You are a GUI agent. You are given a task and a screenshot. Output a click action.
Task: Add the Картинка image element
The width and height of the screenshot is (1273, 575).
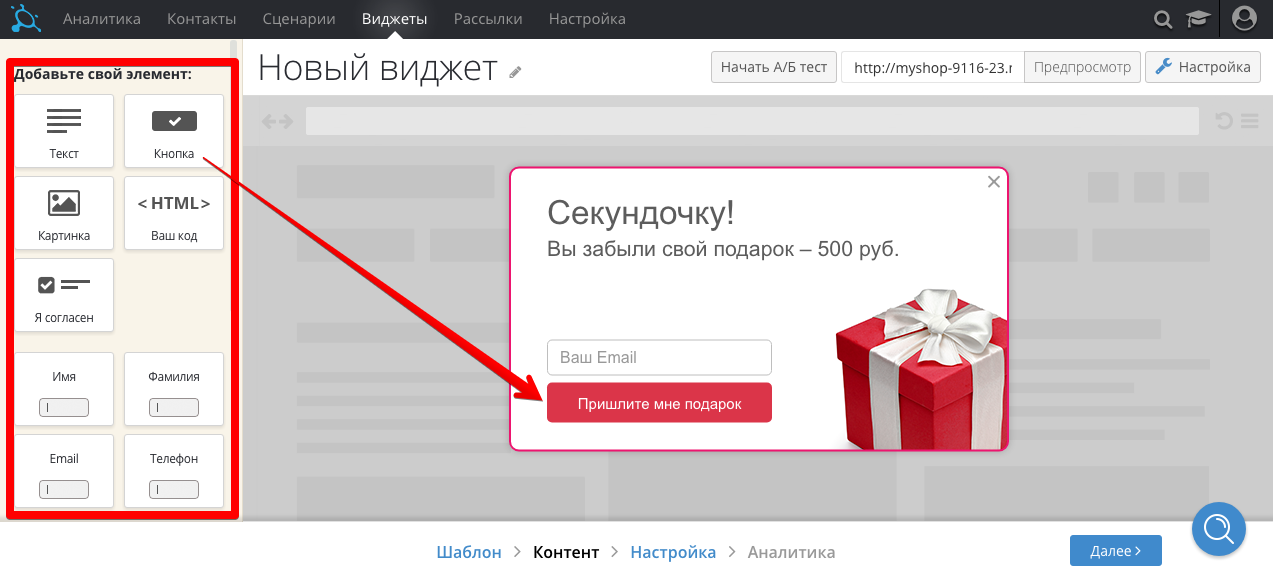pyautogui.click(x=64, y=213)
